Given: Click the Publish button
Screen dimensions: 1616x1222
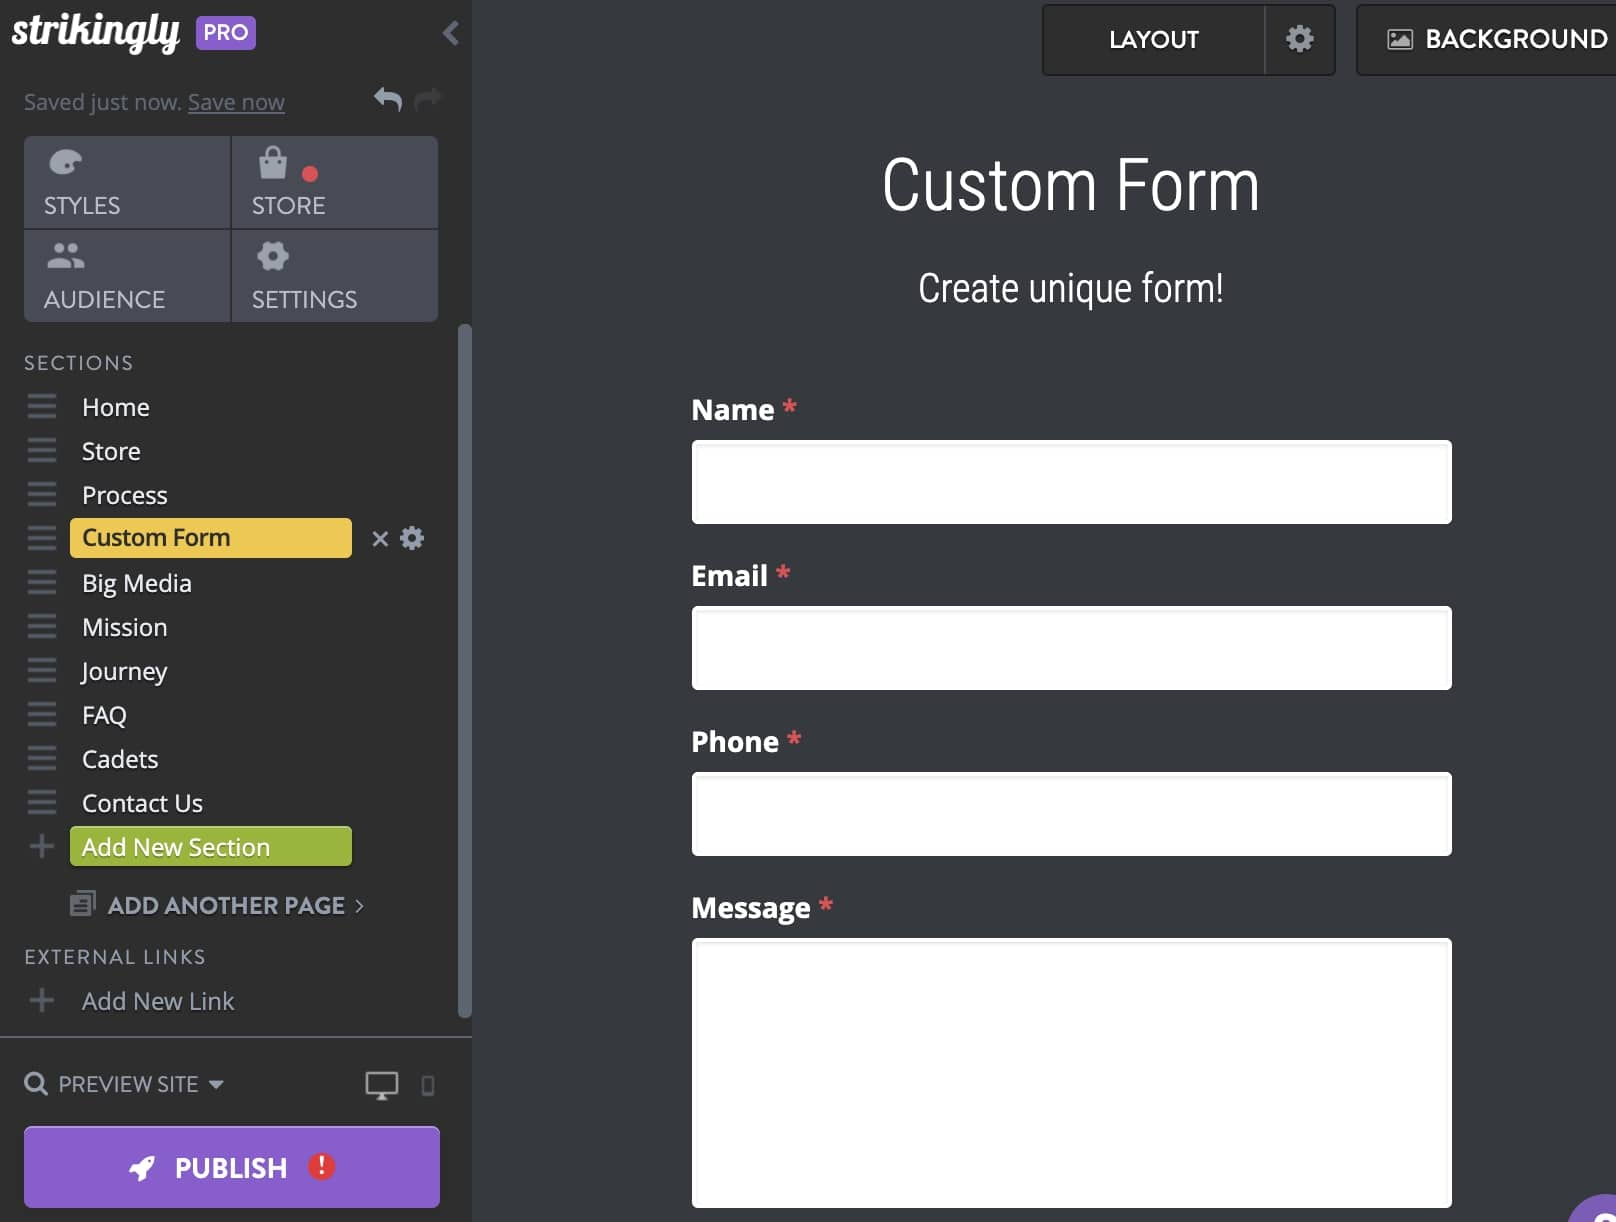Looking at the screenshot, I should pyautogui.click(x=231, y=1167).
